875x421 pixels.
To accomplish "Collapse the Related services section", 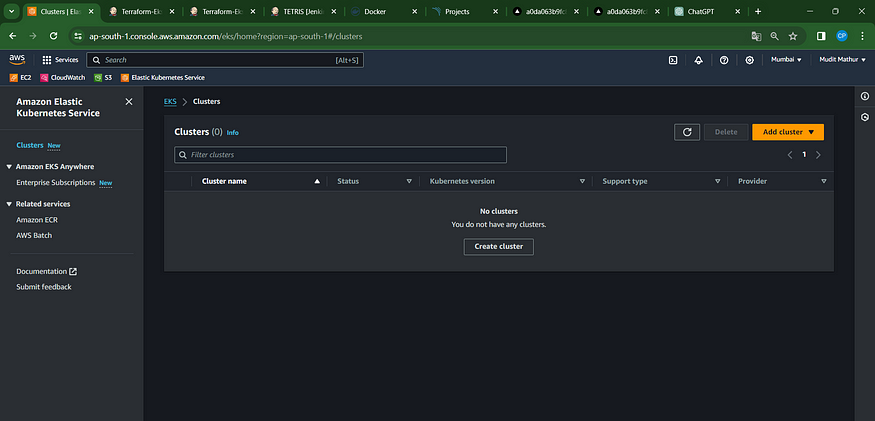I will (x=9, y=204).
